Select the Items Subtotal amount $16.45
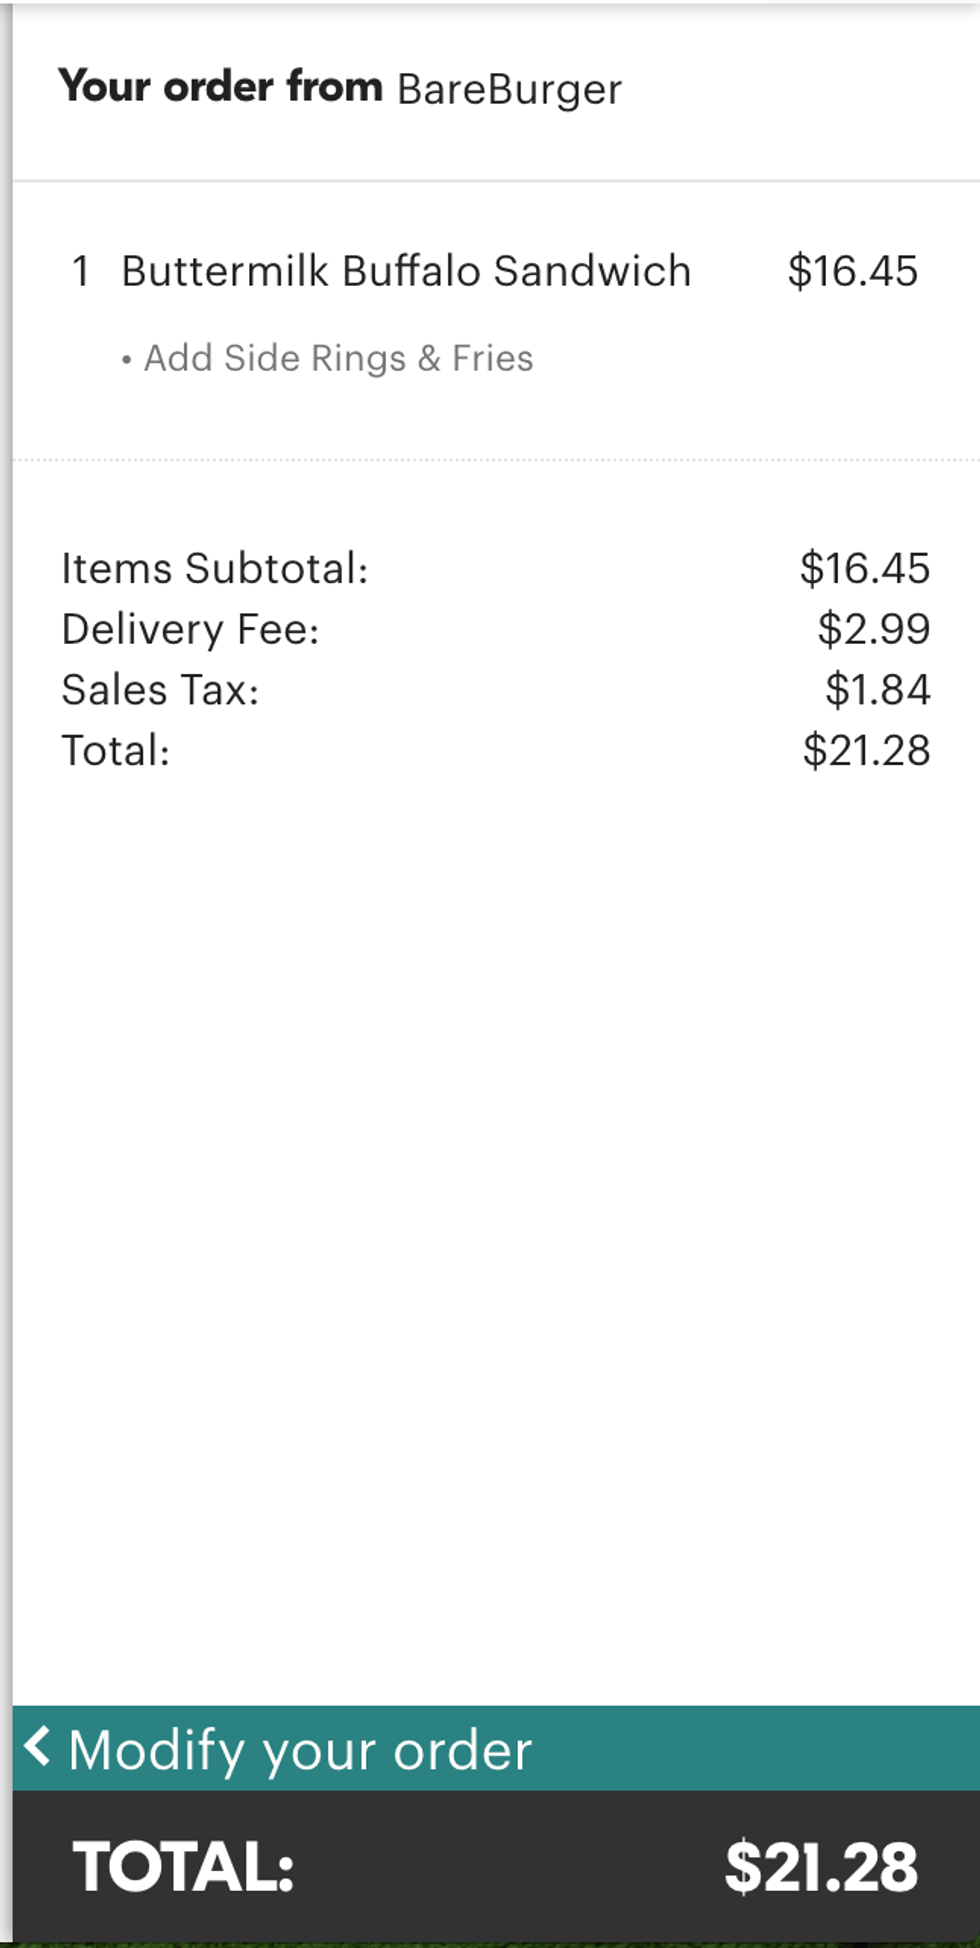The width and height of the screenshot is (980, 1948). point(865,568)
